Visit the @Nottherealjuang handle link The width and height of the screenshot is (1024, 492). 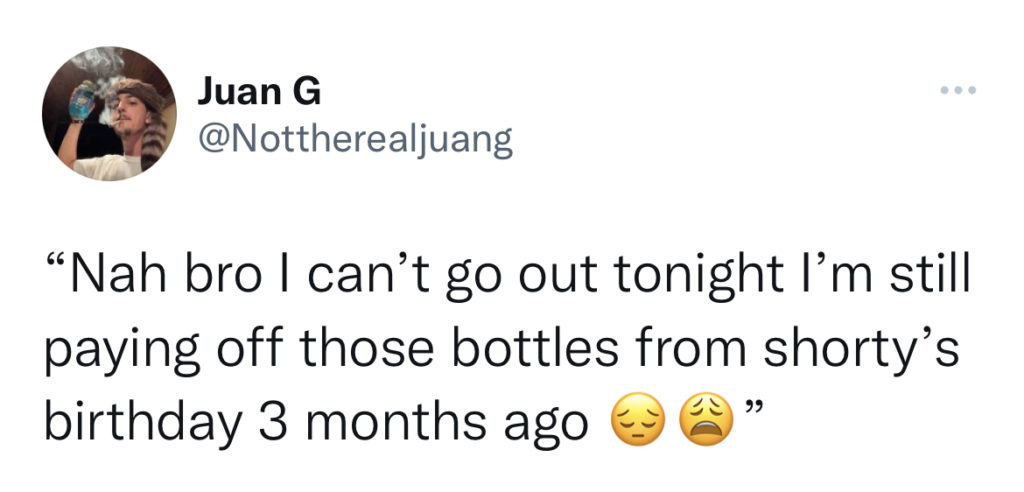(x=355, y=140)
